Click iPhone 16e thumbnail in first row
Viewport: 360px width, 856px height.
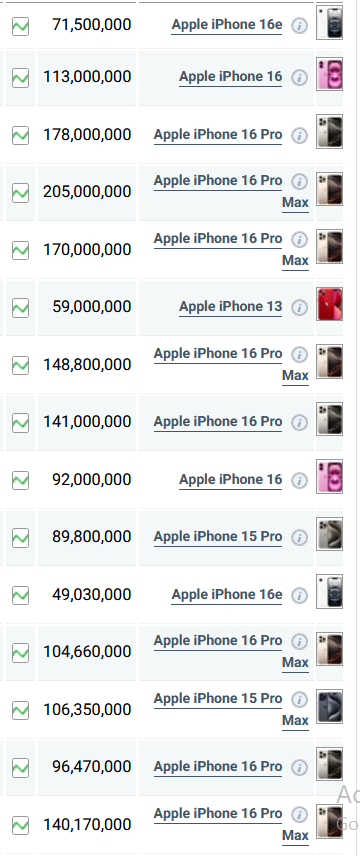(329, 22)
